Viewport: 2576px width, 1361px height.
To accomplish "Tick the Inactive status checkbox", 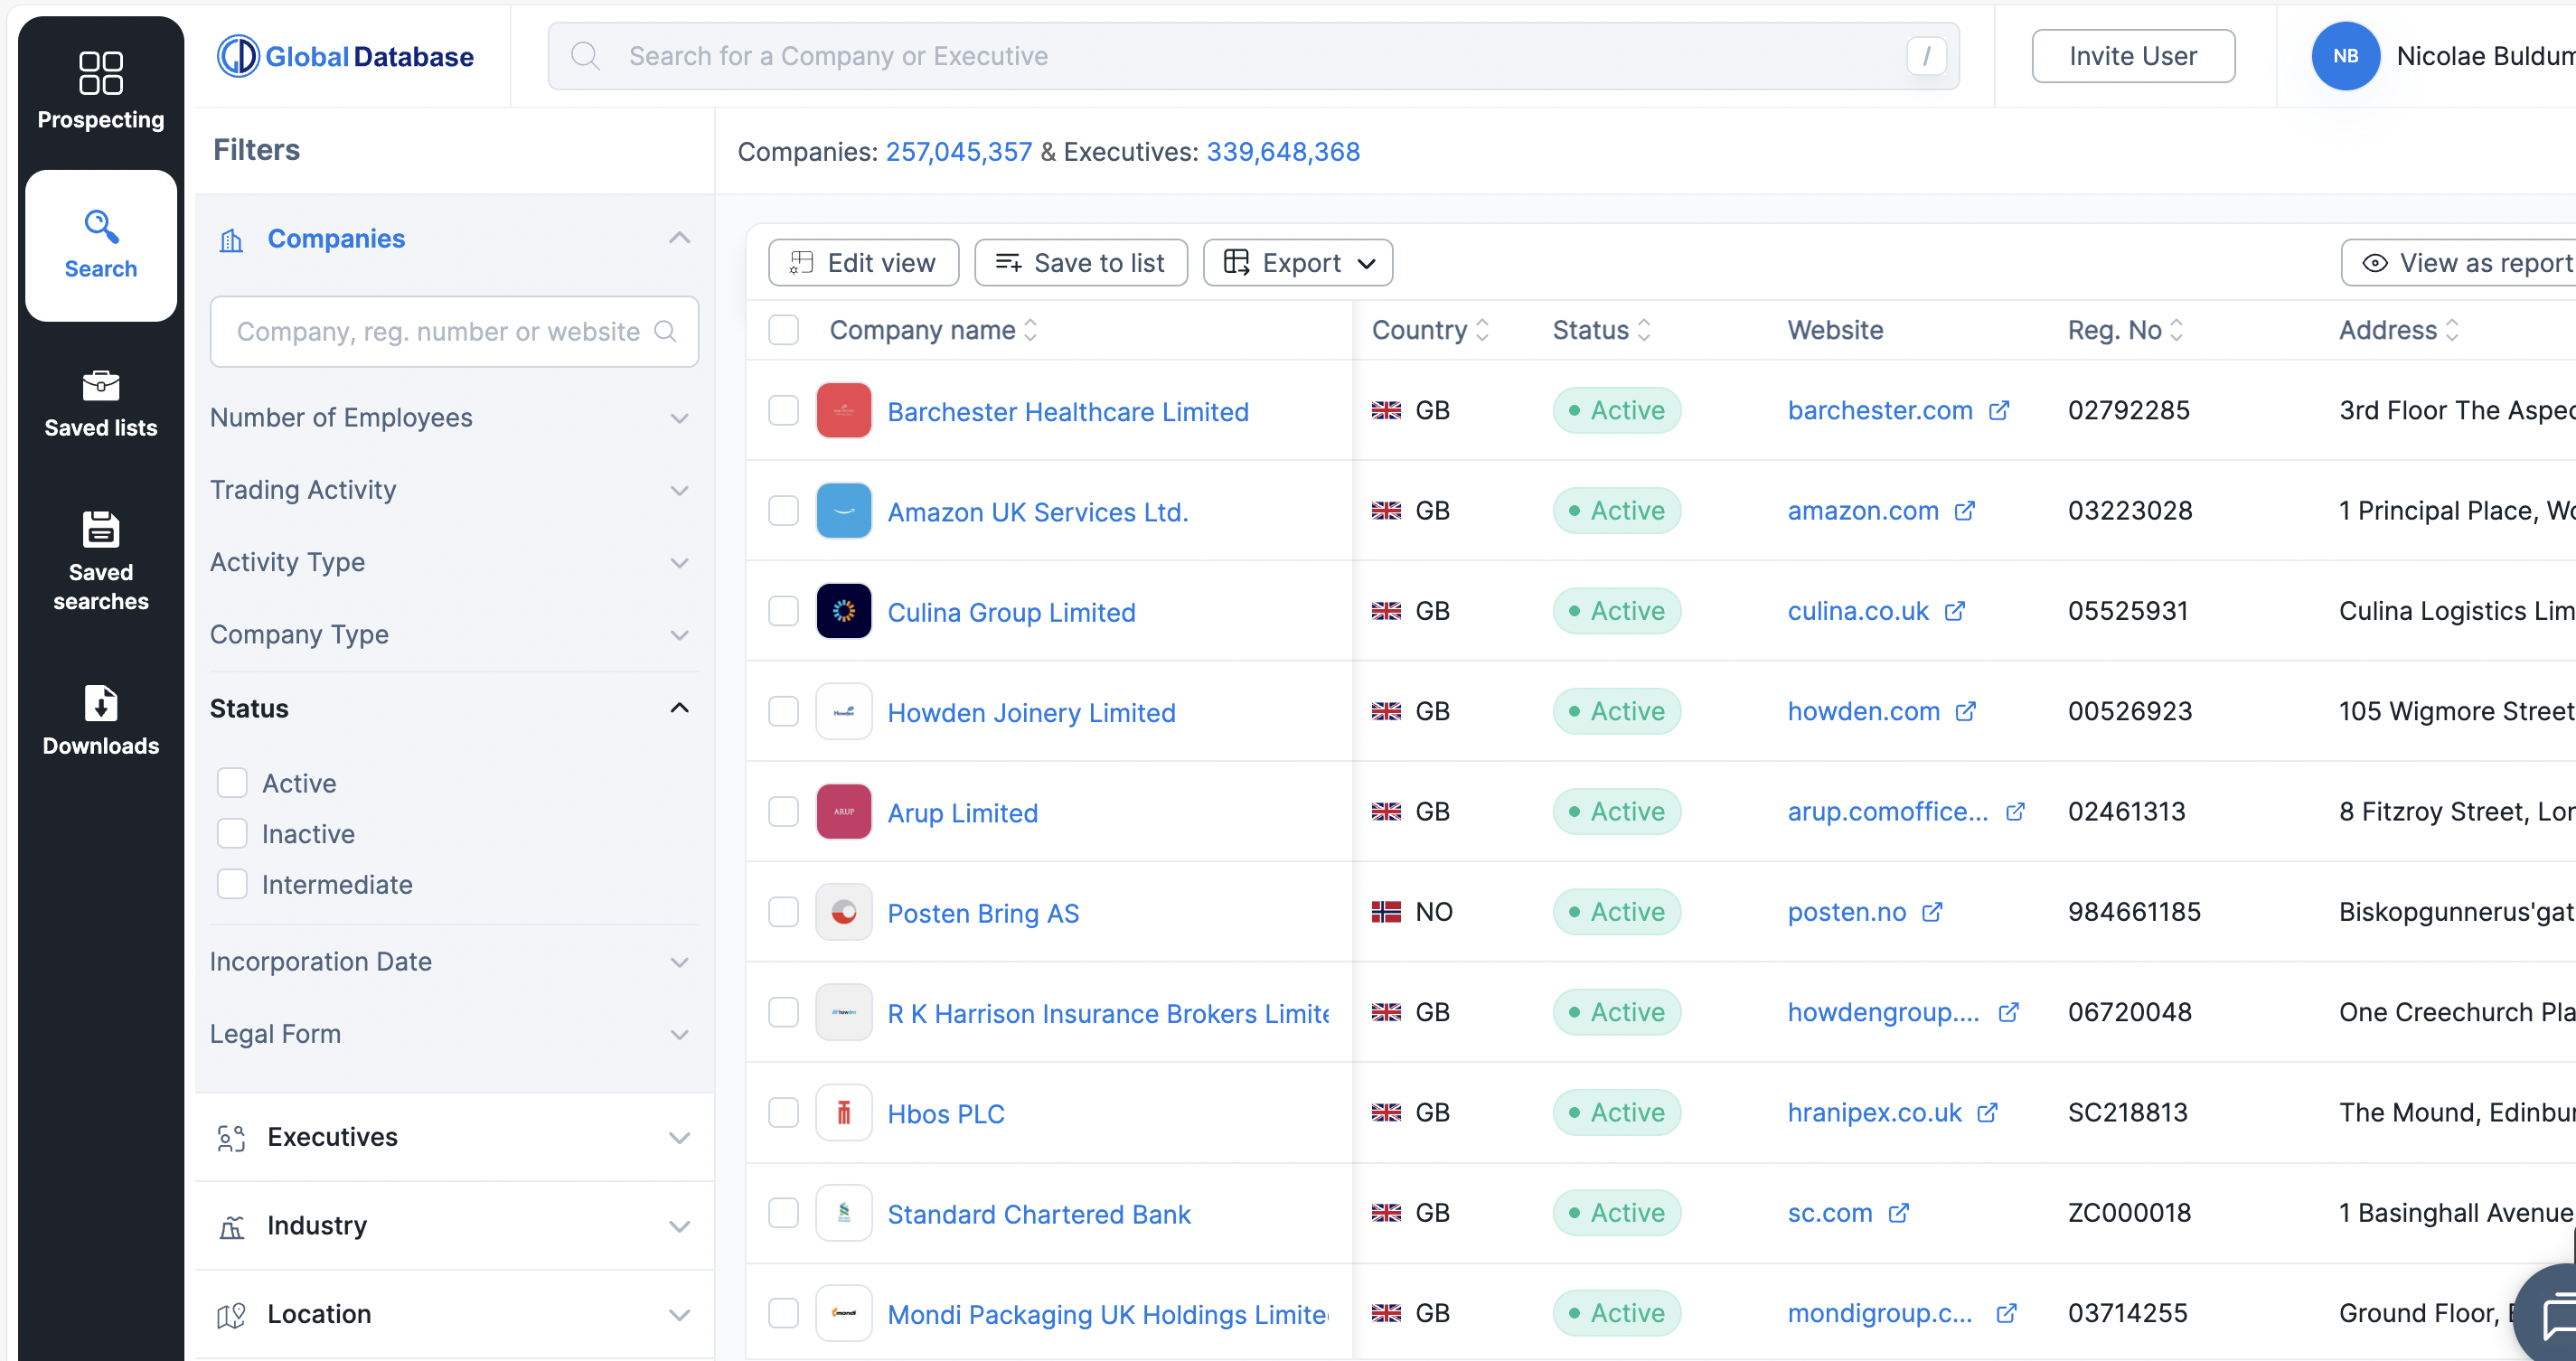I will [x=232, y=834].
